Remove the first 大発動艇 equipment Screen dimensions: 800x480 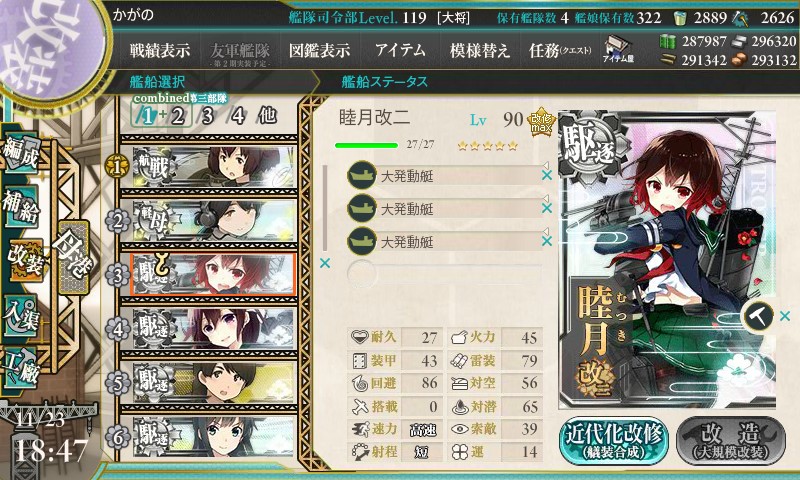[x=546, y=175]
